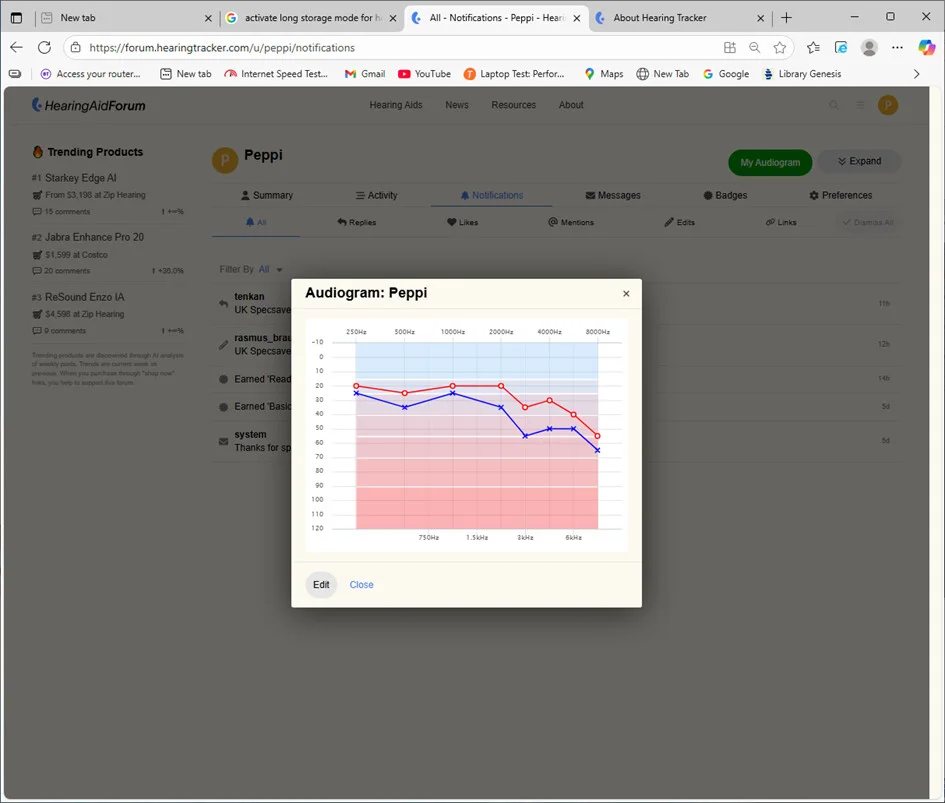Click the 8000Hz red point on the audiogram

[597, 436]
